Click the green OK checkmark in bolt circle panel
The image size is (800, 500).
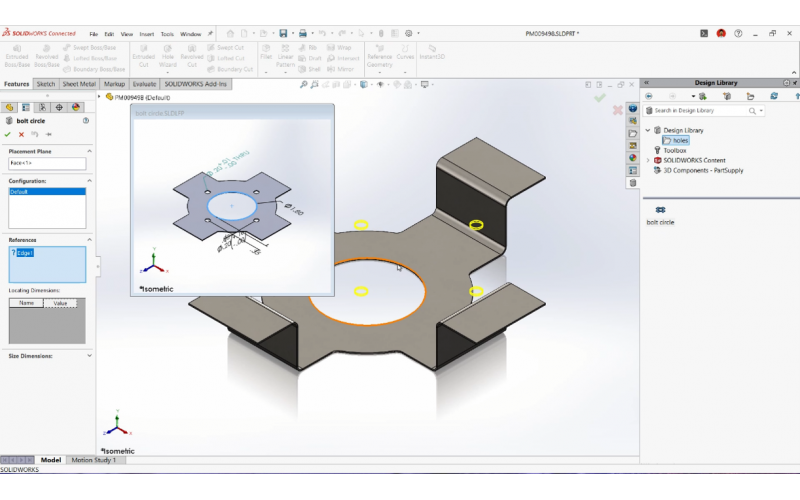tap(7, 135)
